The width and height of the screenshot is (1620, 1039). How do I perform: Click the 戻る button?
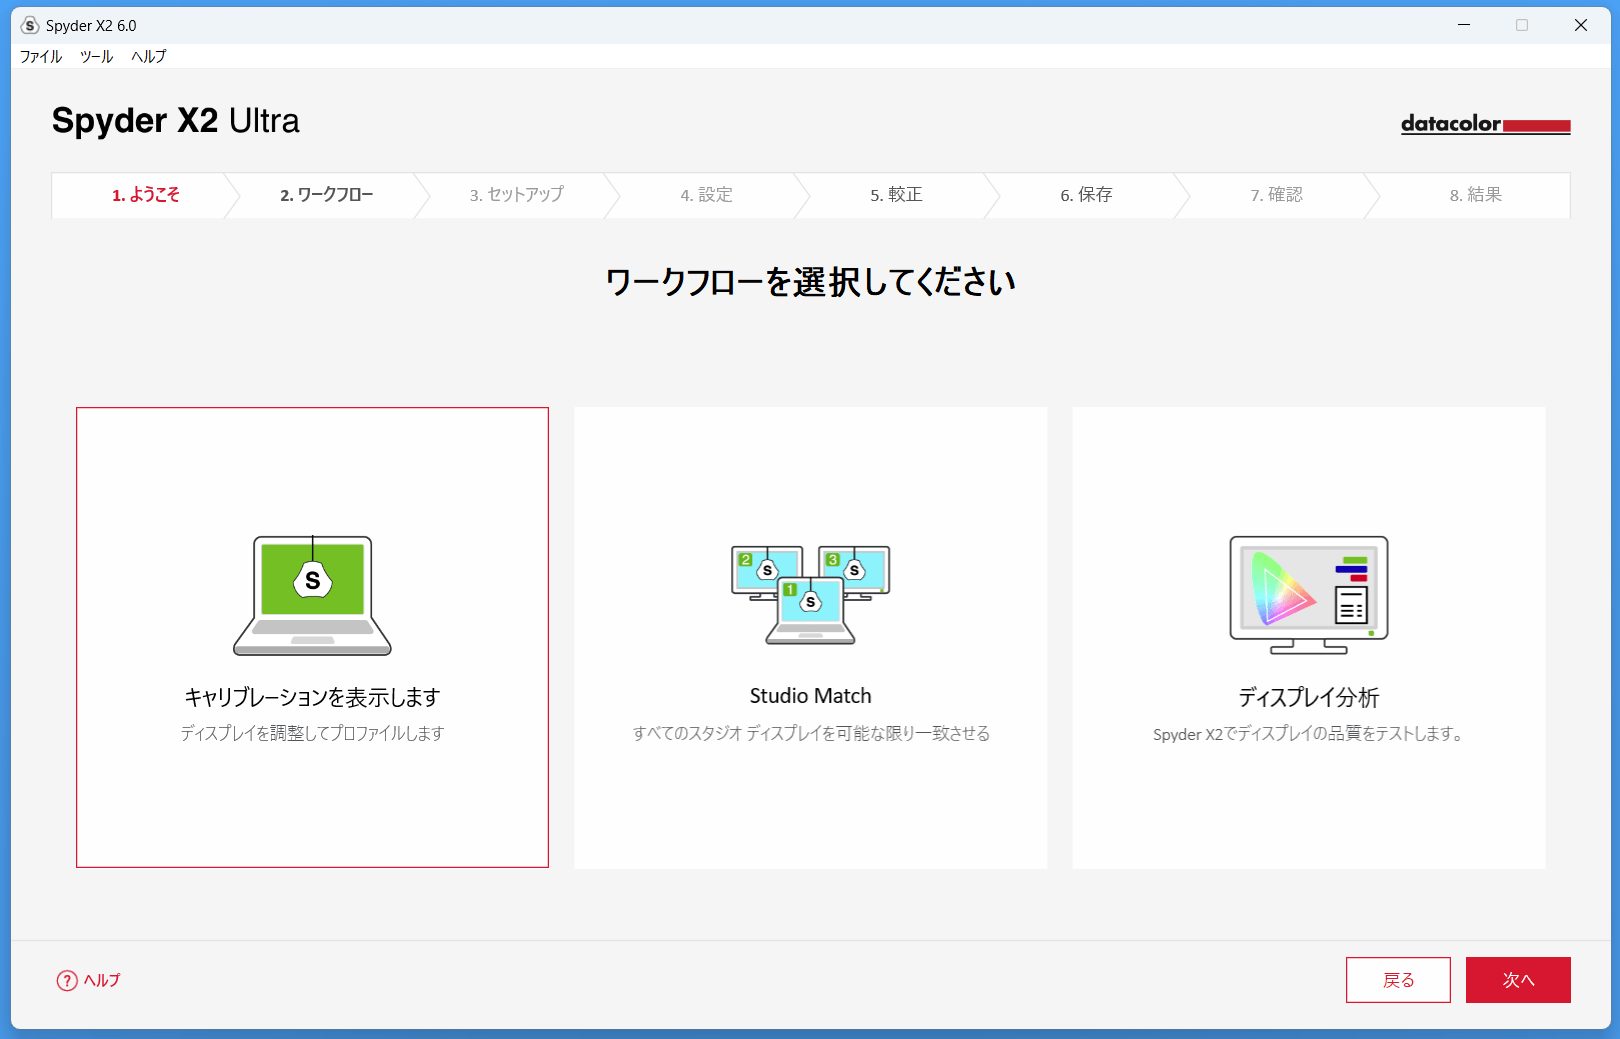coord(1398,980)
